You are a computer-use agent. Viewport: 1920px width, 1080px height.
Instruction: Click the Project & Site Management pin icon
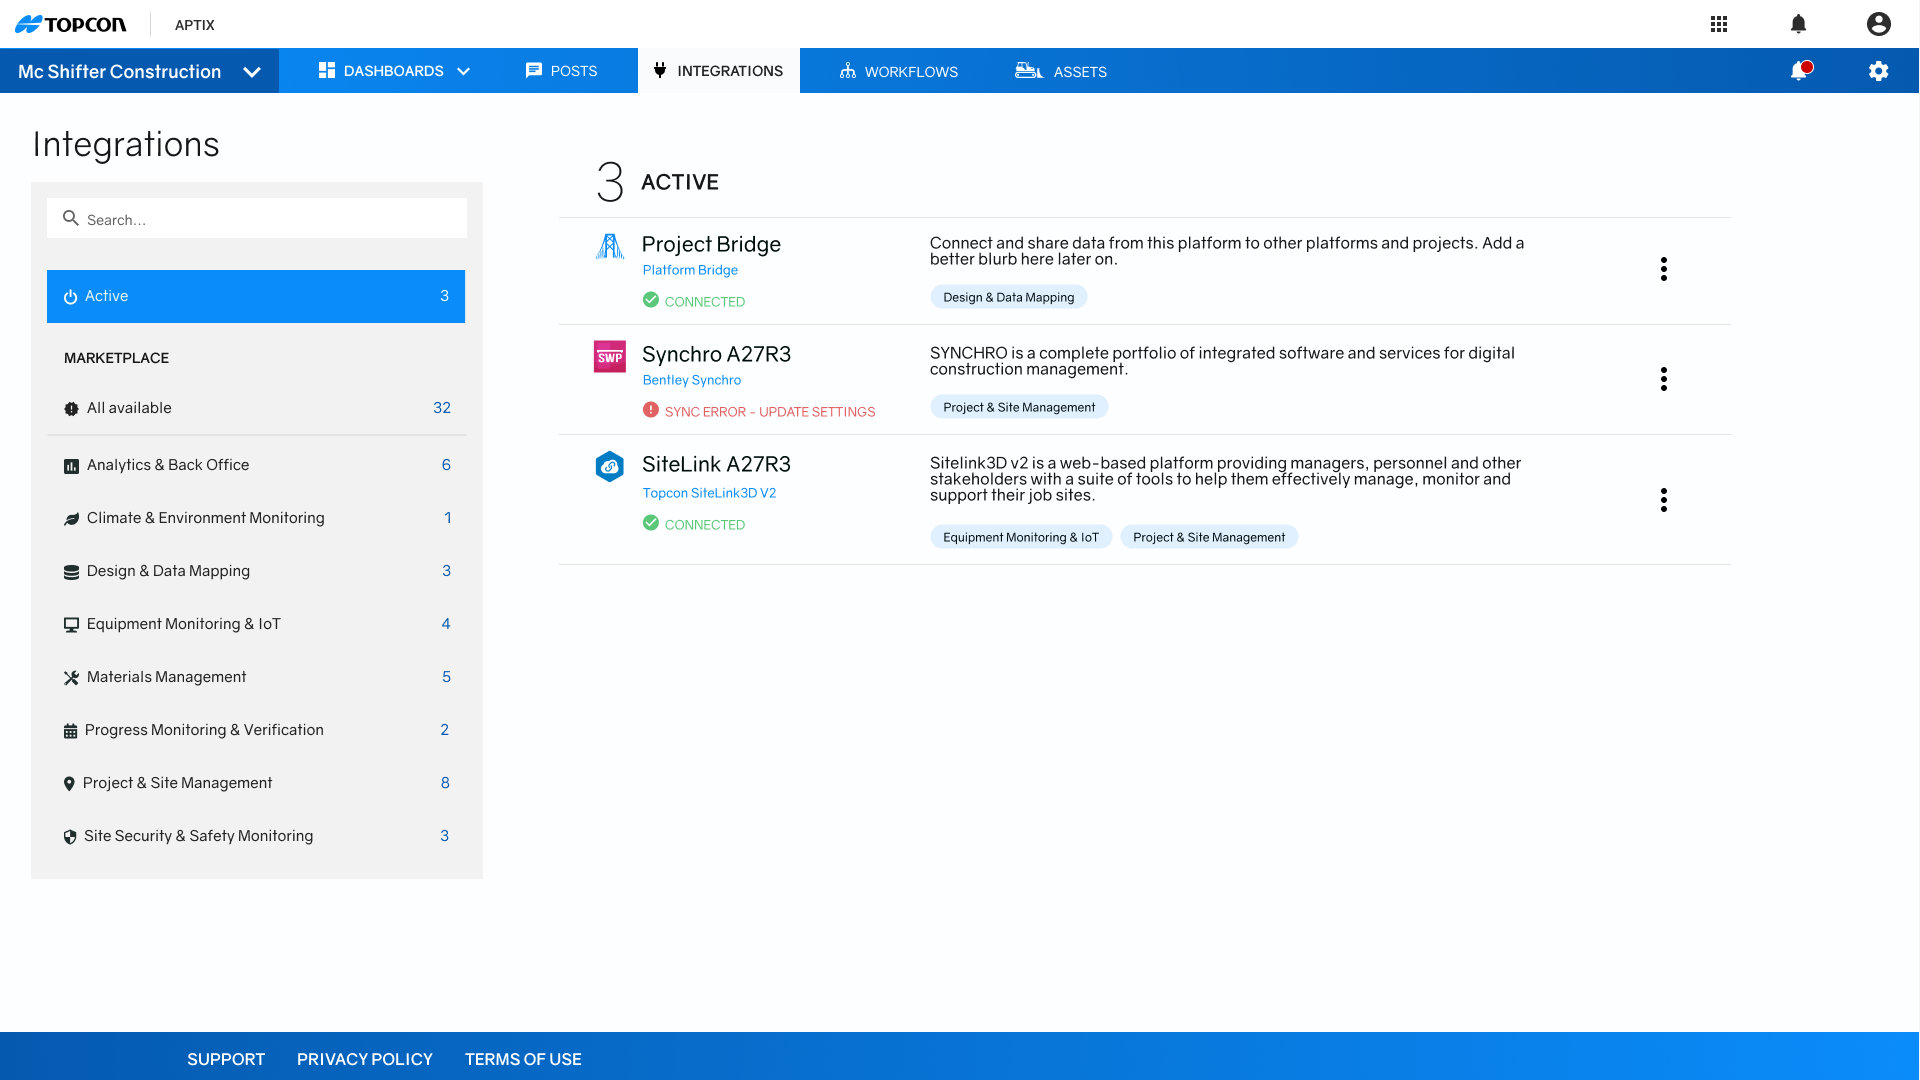click(69, 784)
